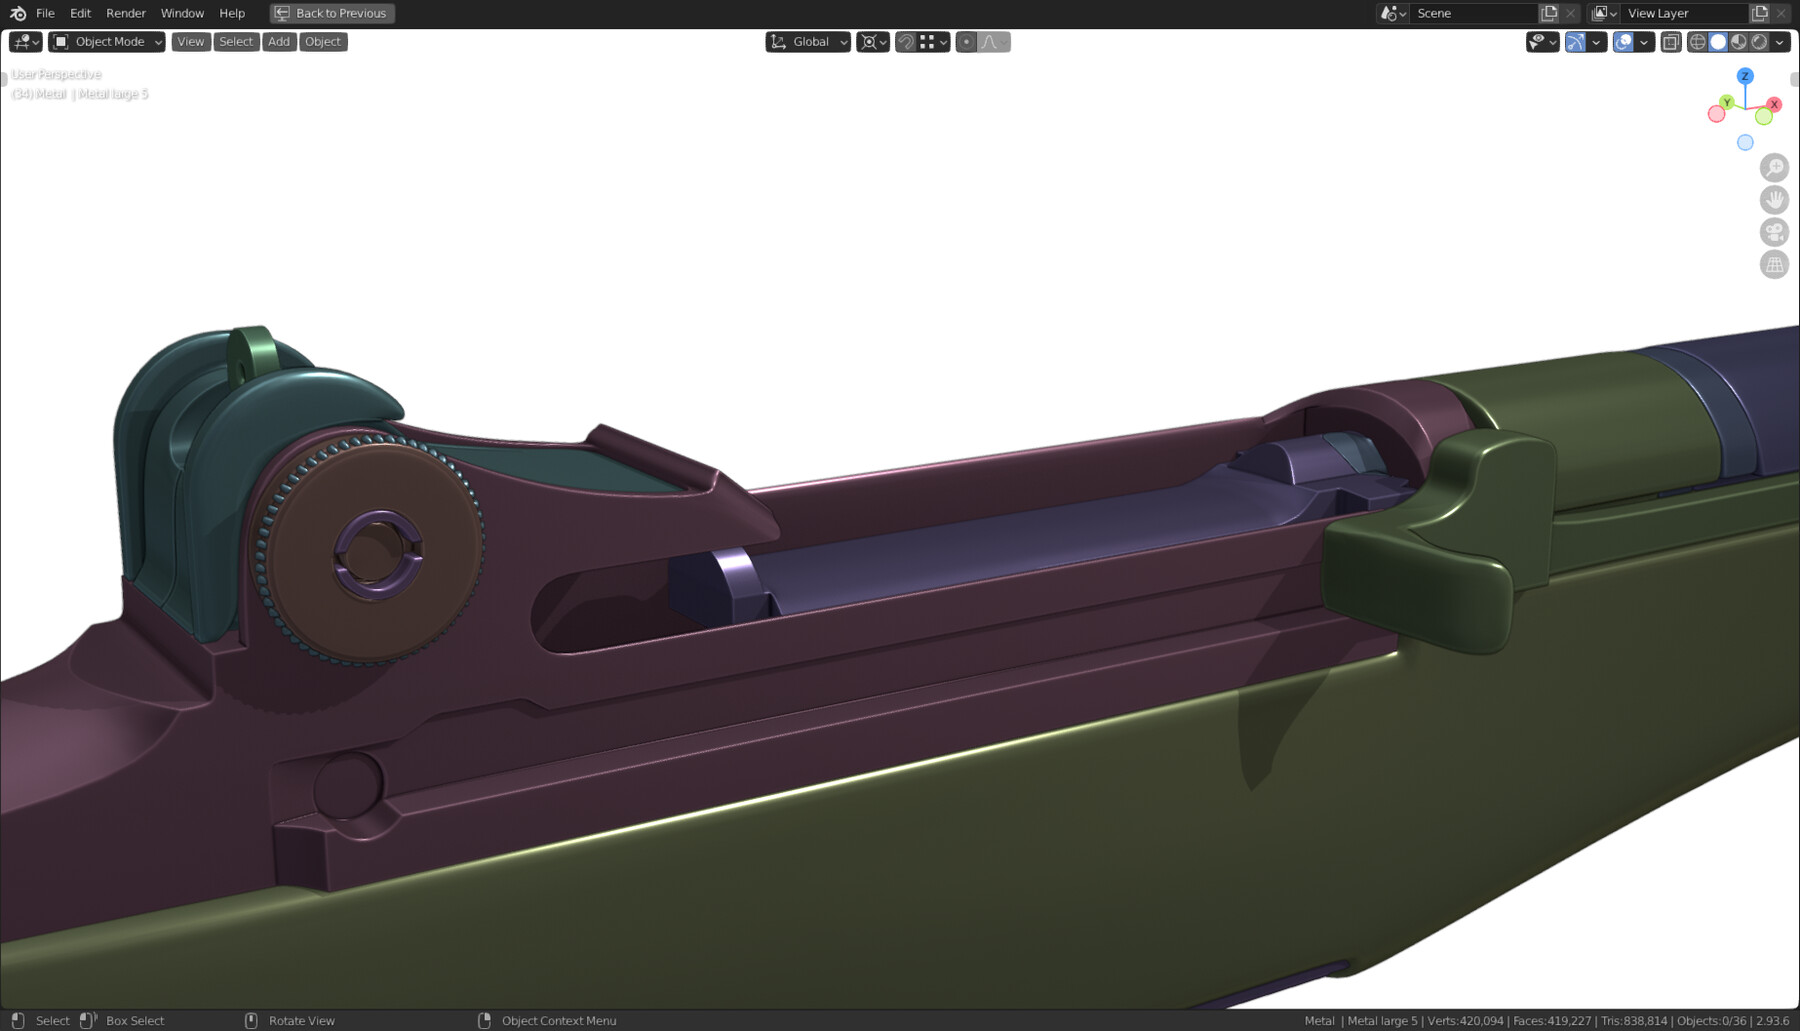Enable snapping with the magnet icon
1800x1031 pixels.
coord(903,41)
